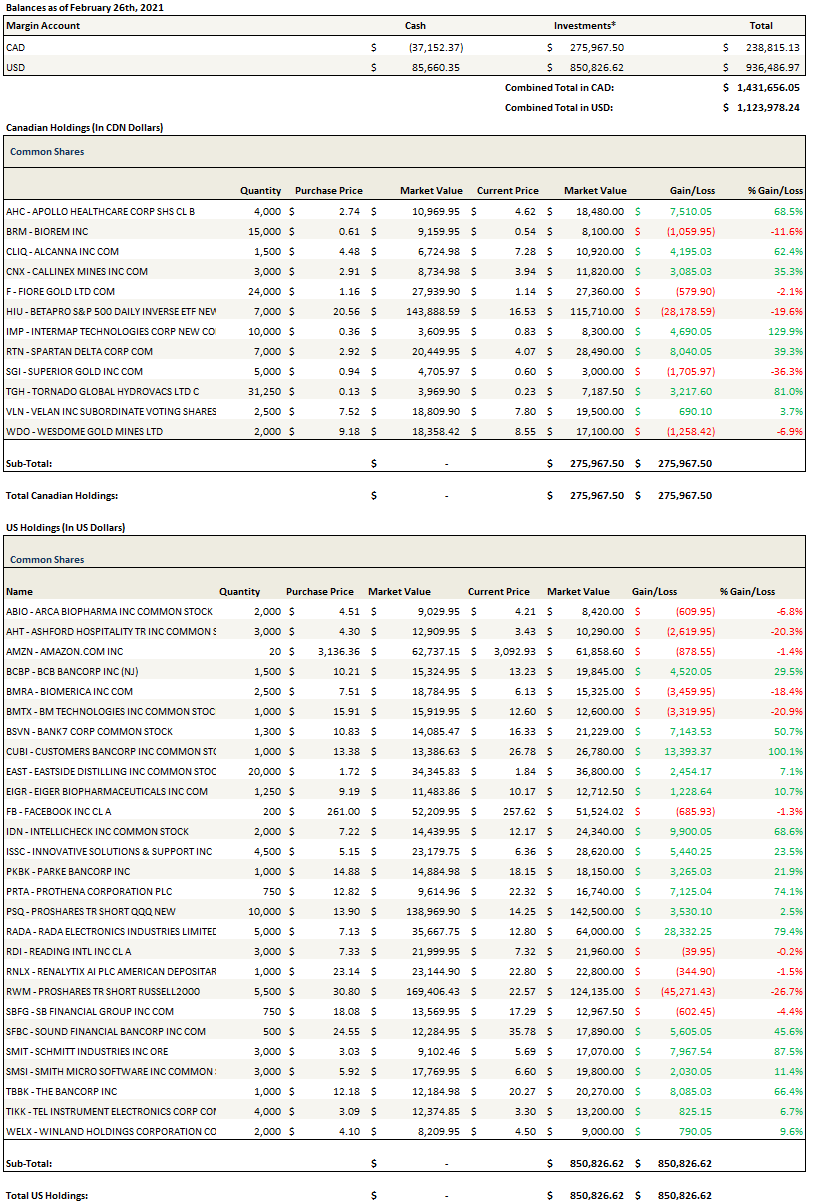Image resolution: width=823 pixels, height=1204 pixels.
Task: Select the Total US Holdings label
Action: coord(46,1195)
